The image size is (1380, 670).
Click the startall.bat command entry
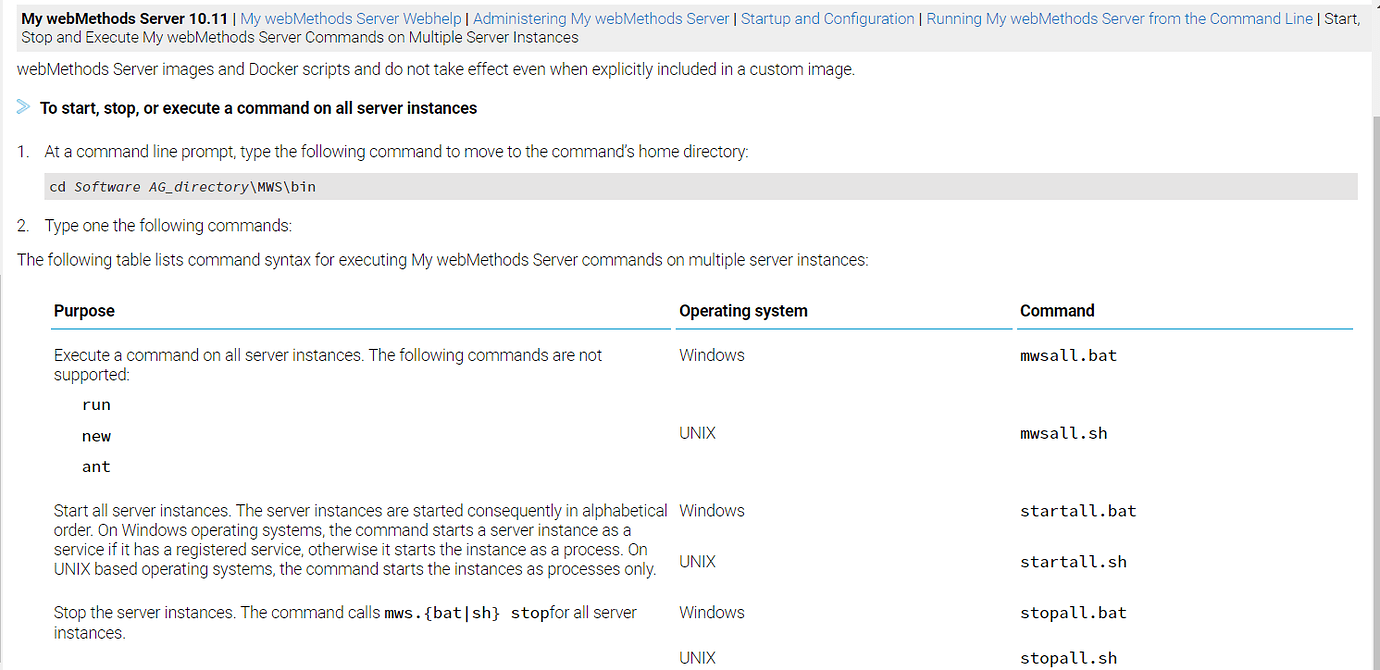click(1078, 511)
